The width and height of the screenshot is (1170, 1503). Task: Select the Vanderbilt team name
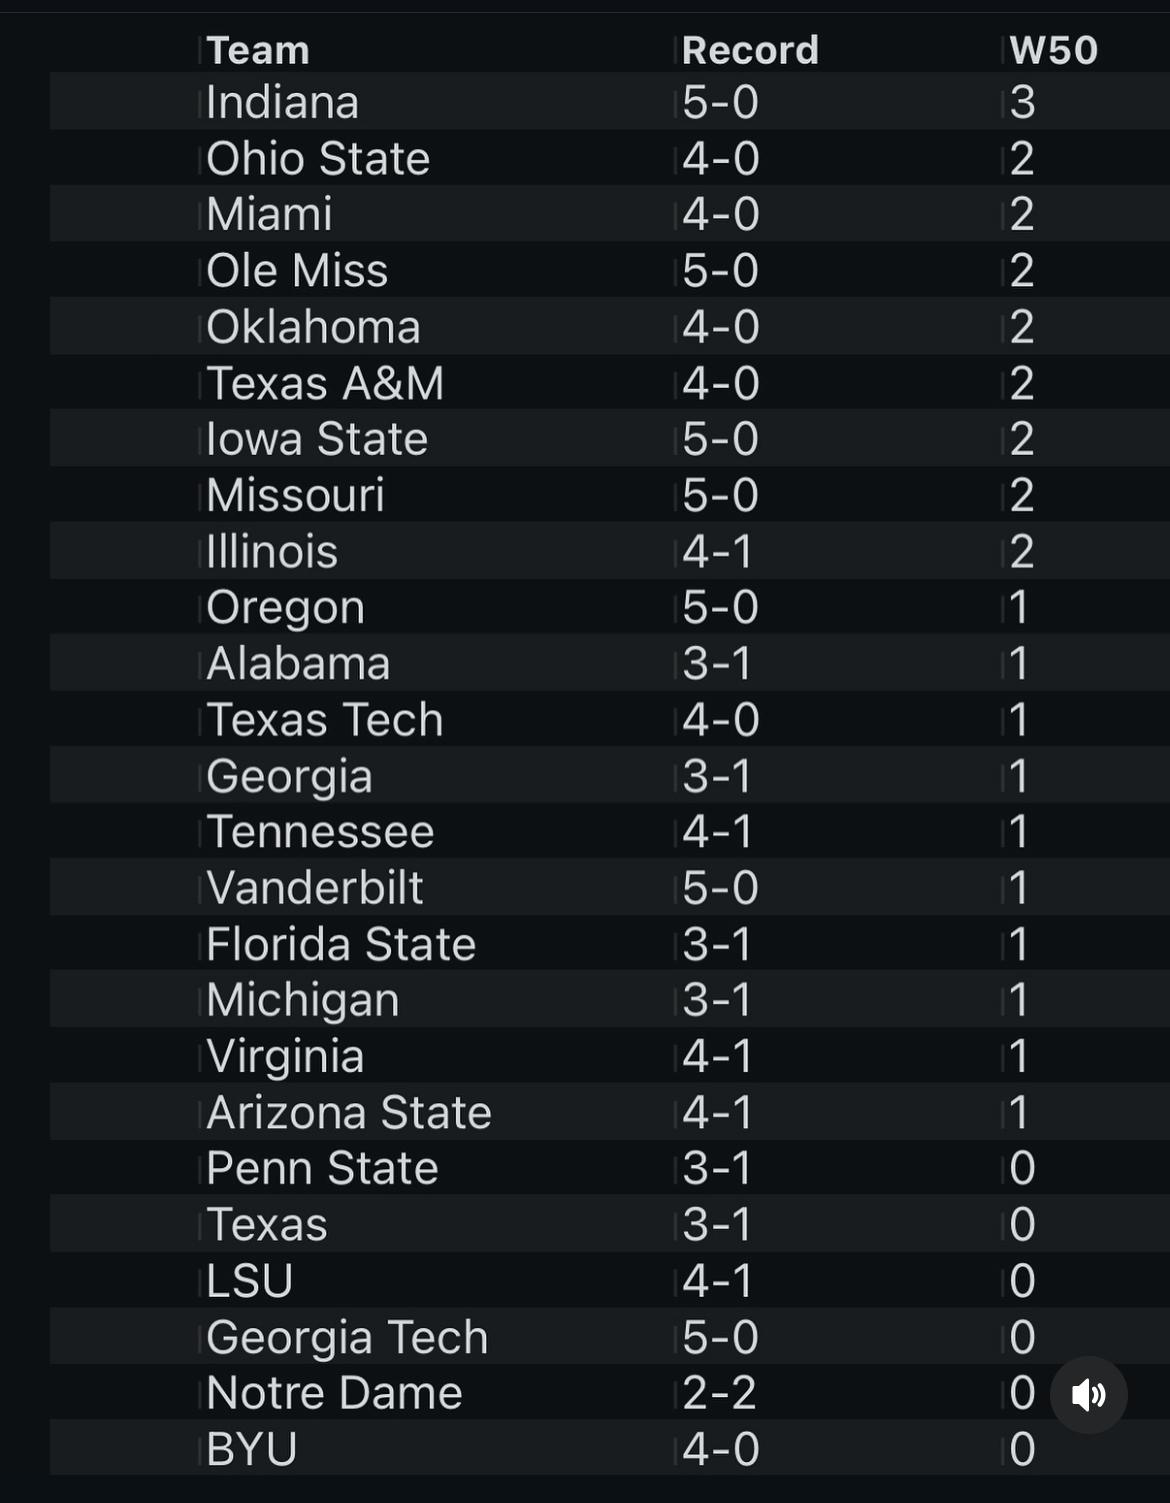coord(315,888)
